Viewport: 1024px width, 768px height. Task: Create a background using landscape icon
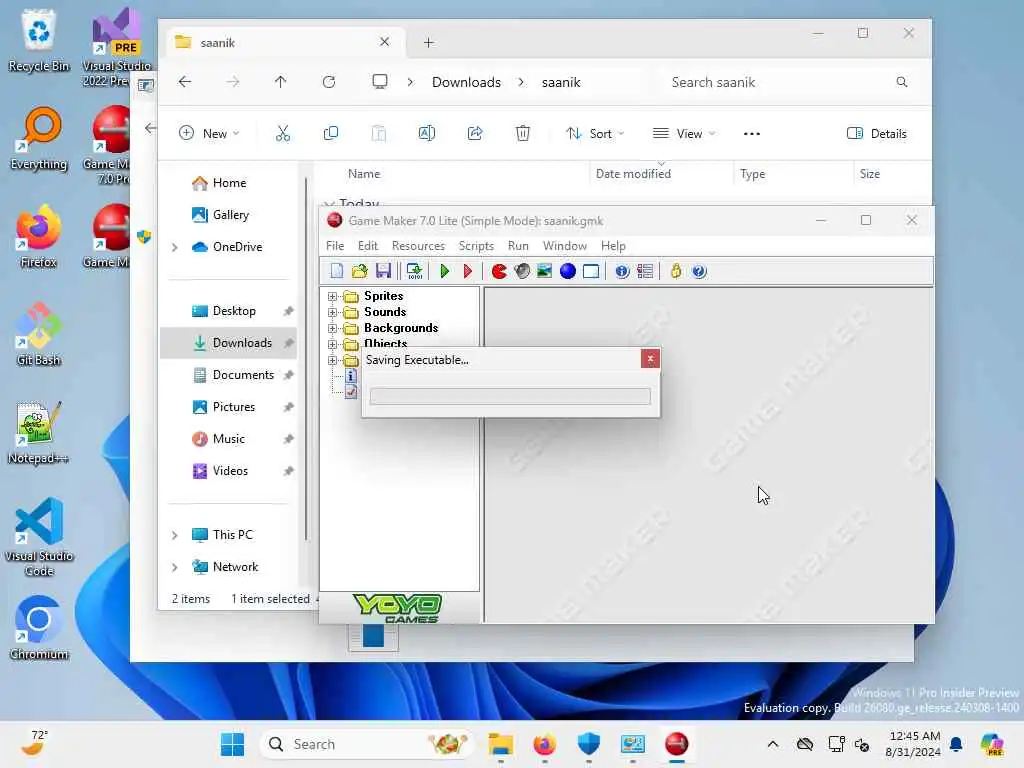[545, 271]
